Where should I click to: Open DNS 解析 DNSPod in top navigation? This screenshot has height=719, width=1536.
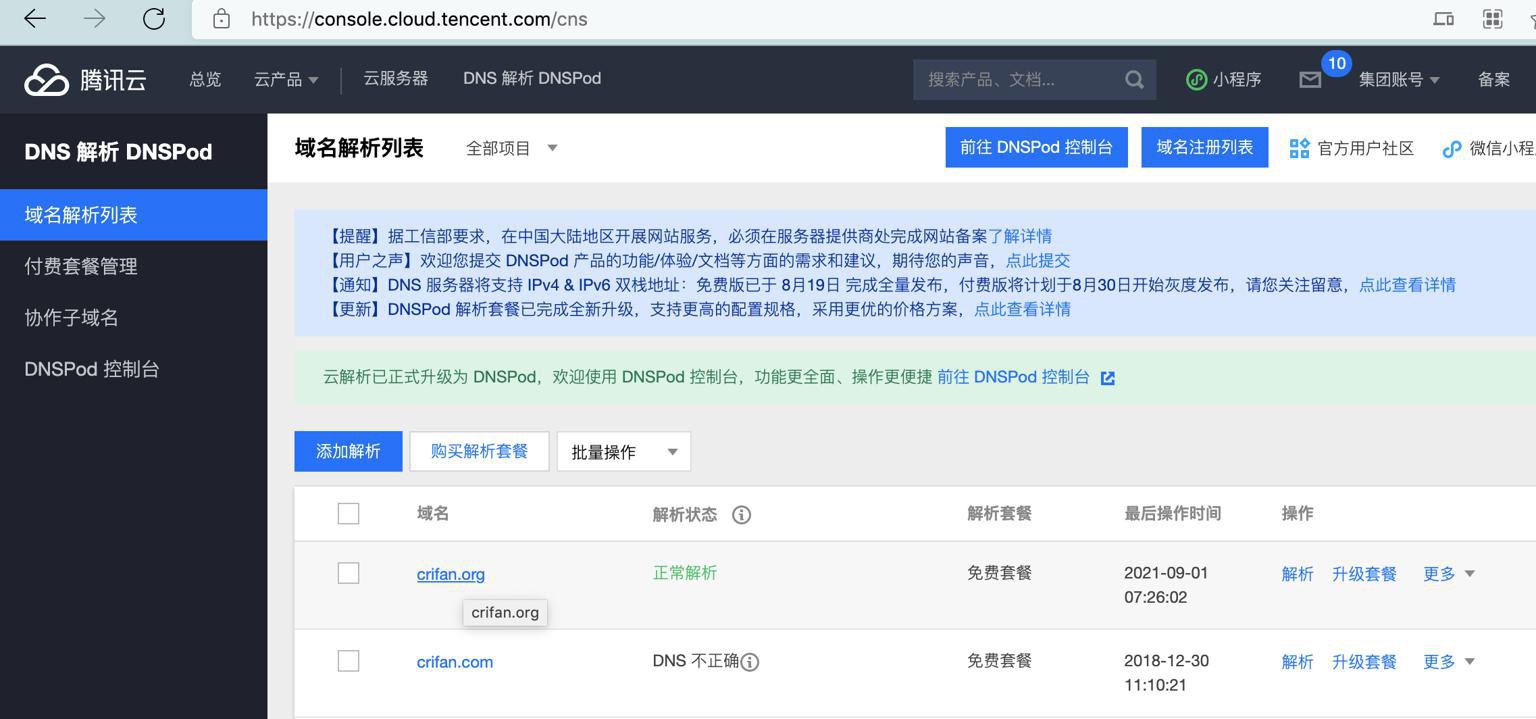(532, 78)
